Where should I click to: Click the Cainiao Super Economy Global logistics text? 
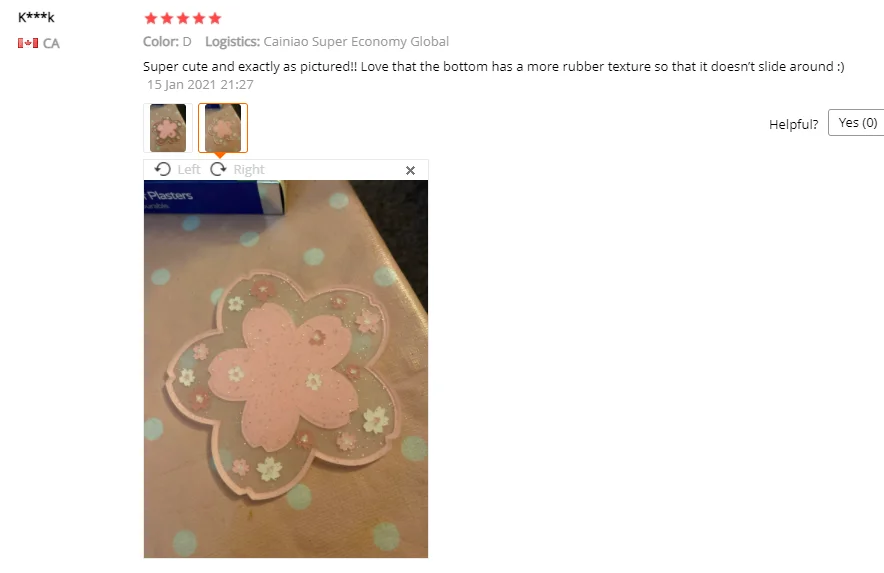tap(356, 42)
